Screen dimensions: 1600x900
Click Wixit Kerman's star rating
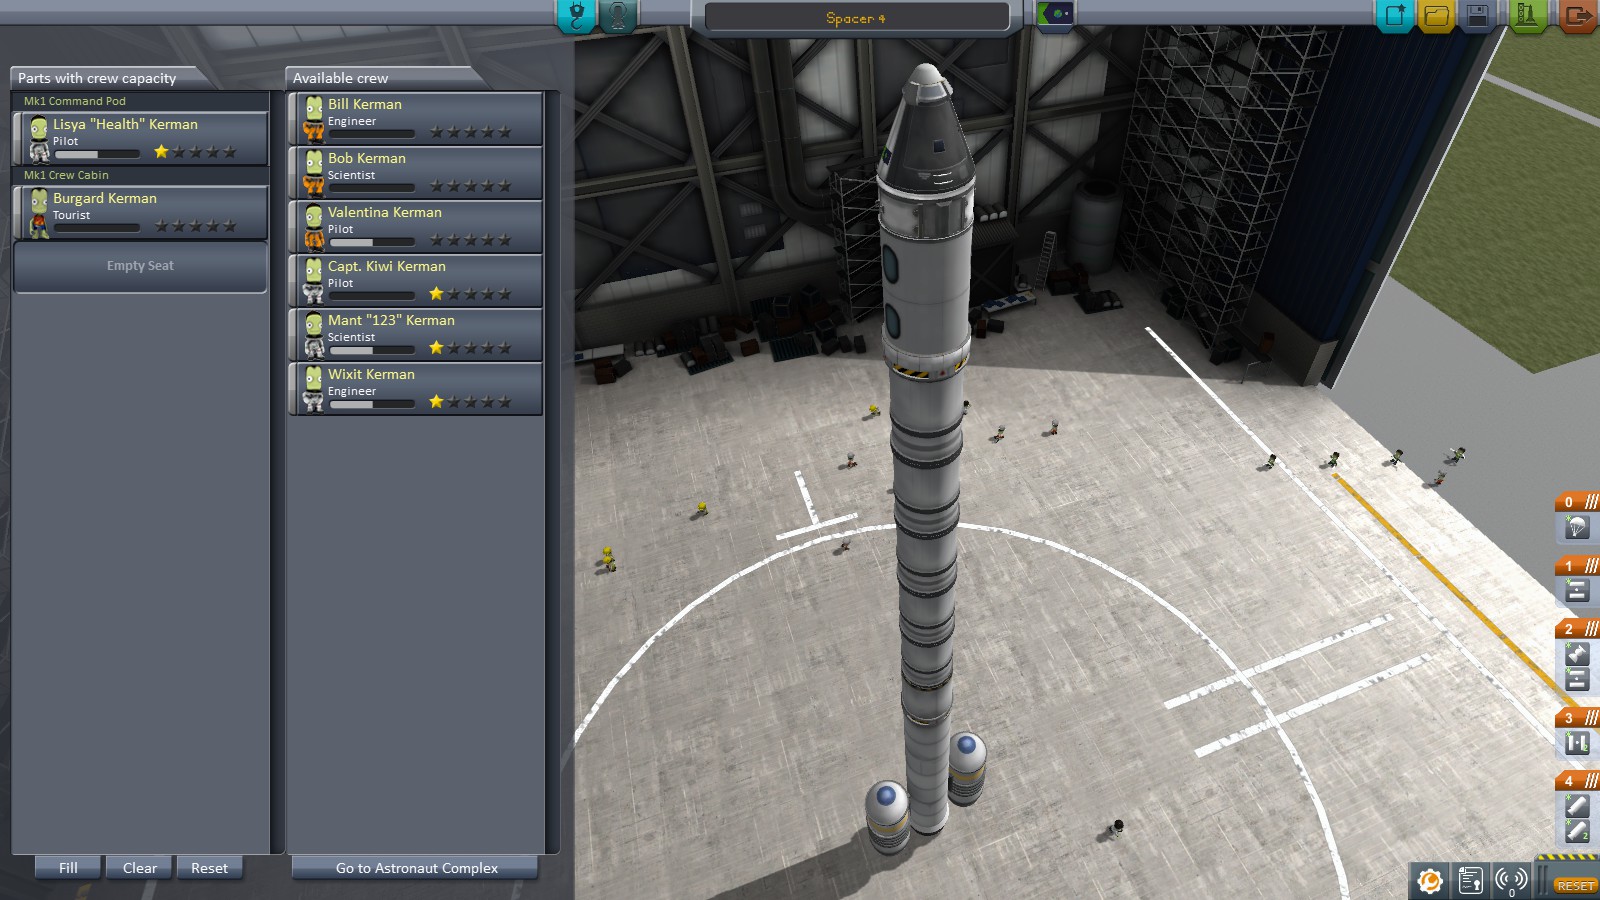[x=470, y=402]
